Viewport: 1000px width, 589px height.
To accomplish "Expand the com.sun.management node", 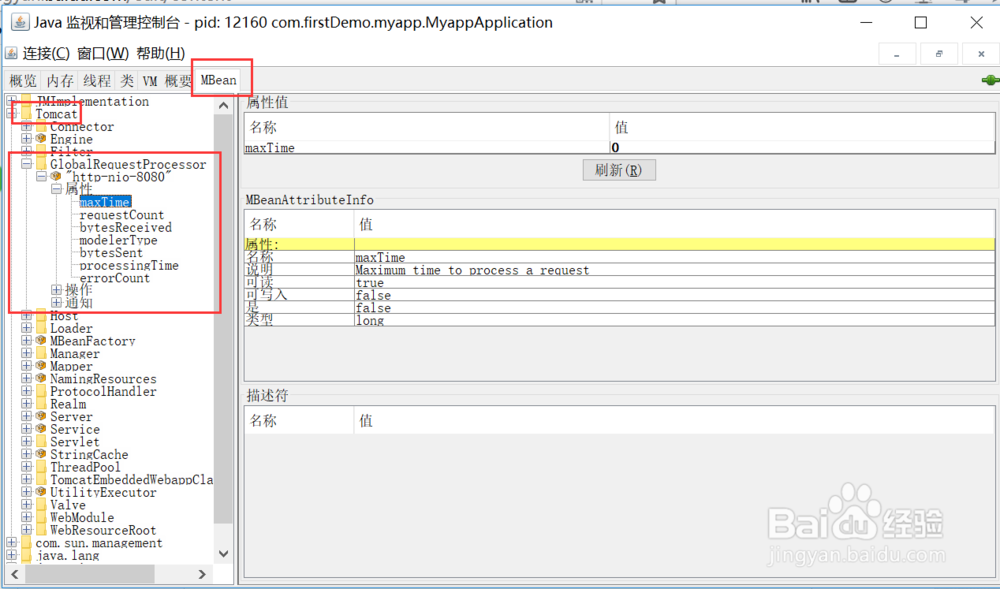I will tap(11, 542).
